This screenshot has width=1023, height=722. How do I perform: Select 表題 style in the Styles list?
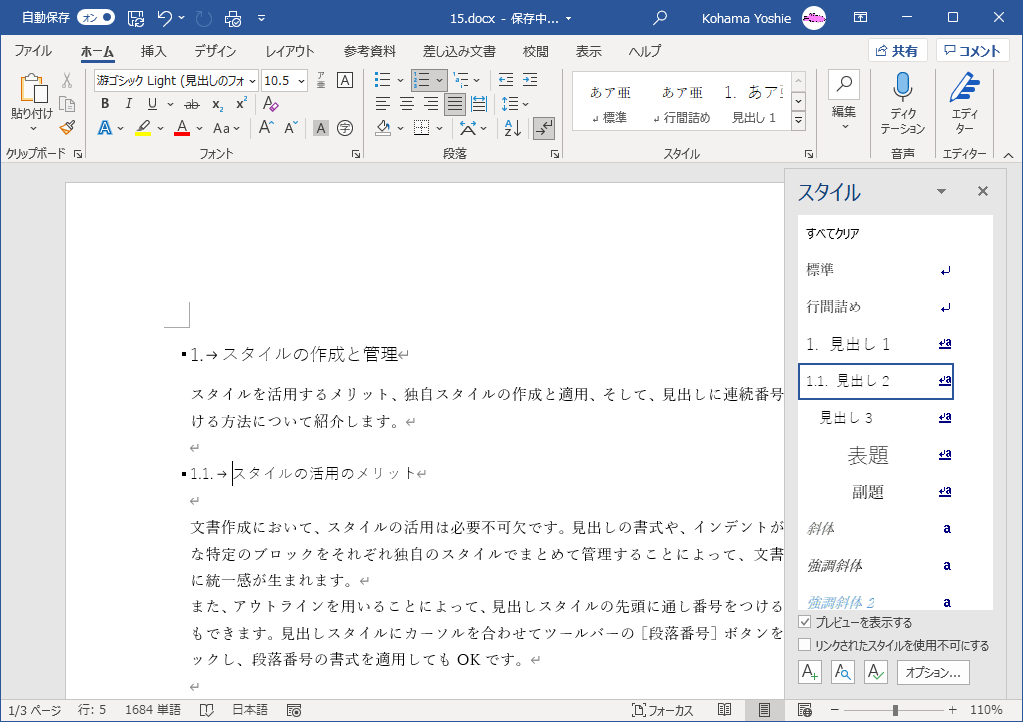[x=868, y=455]
